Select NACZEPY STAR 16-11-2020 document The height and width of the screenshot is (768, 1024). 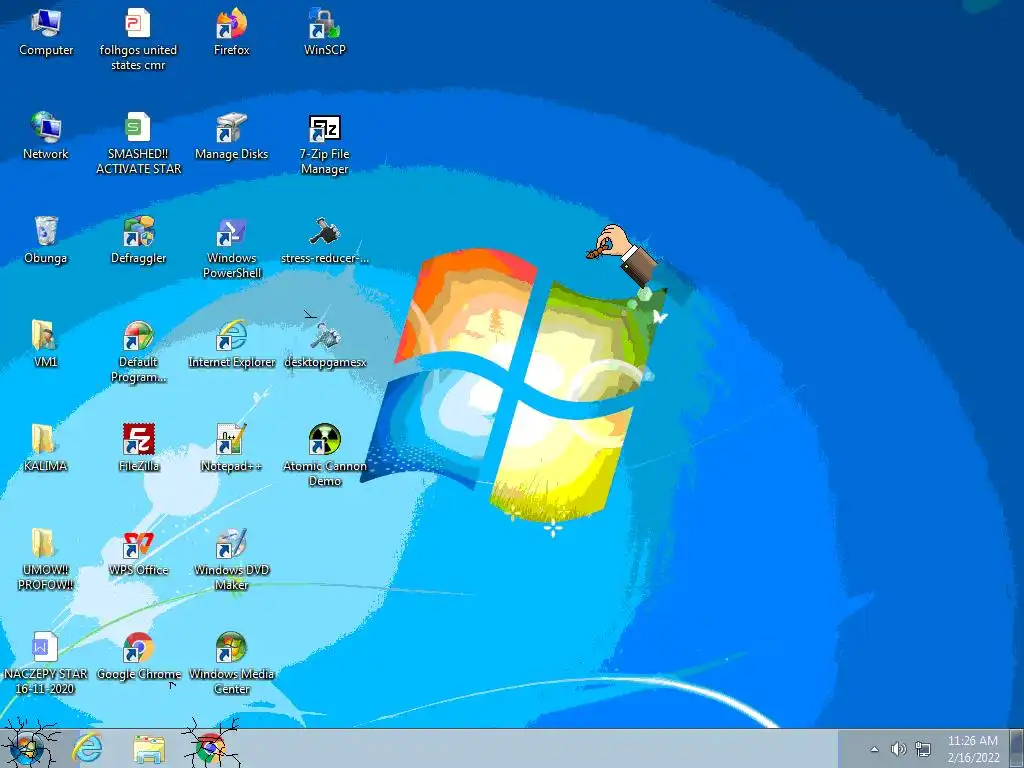[46, 663]
